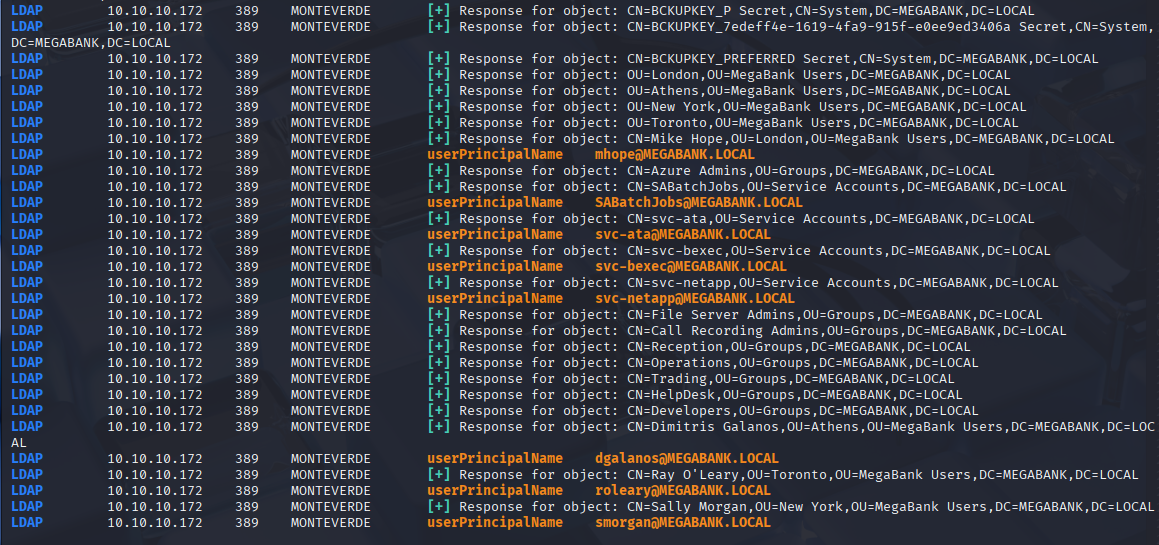Click svc-ata@MEGABANK.LOCAL text
This screenshot has height=545, width=1159.
[x=683, y=234]
